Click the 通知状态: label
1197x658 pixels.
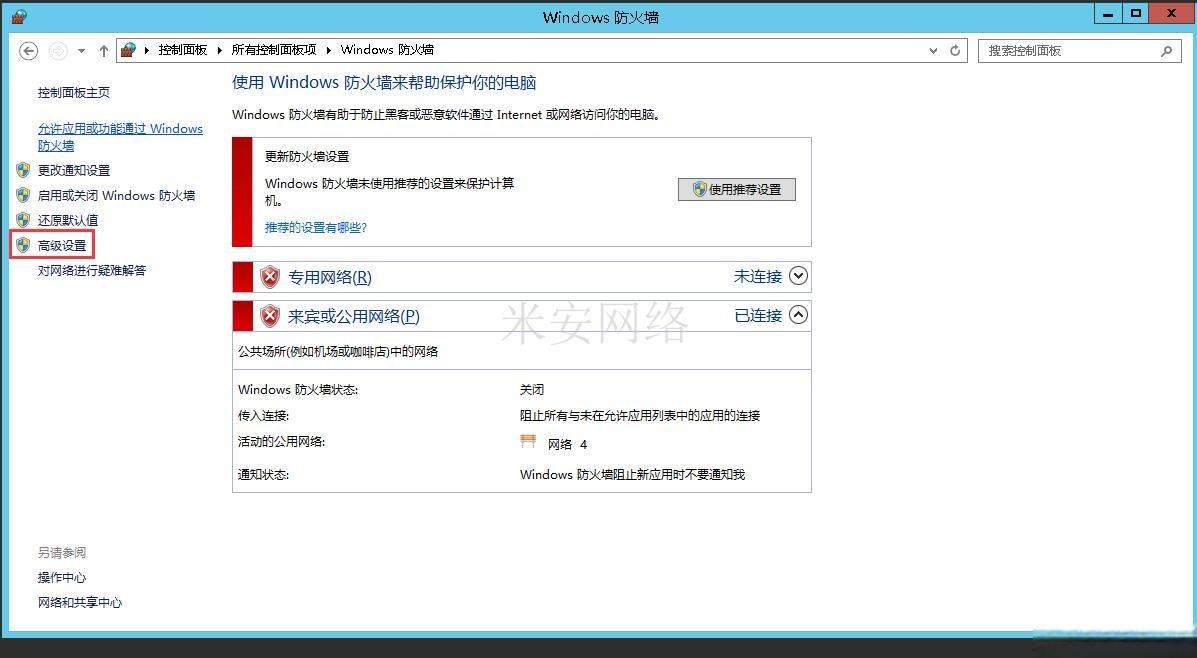tap(263, 475)
